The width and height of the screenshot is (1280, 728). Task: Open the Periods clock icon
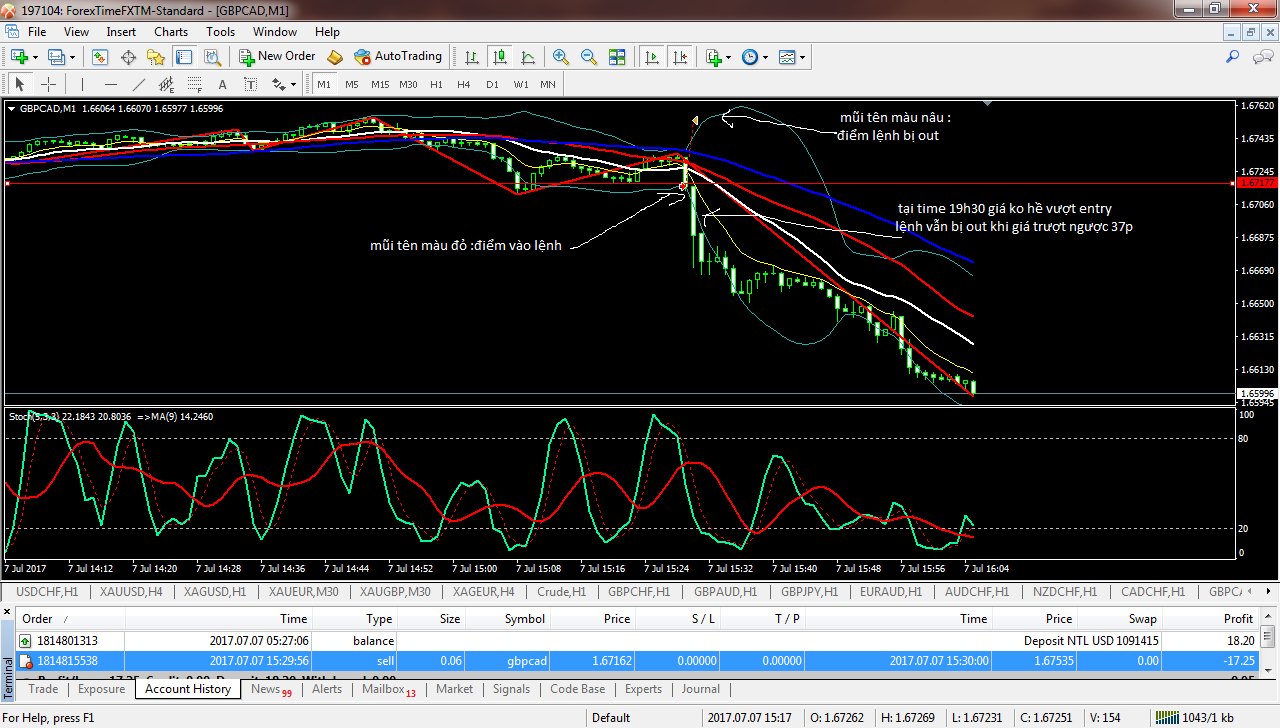pos(751,57)
